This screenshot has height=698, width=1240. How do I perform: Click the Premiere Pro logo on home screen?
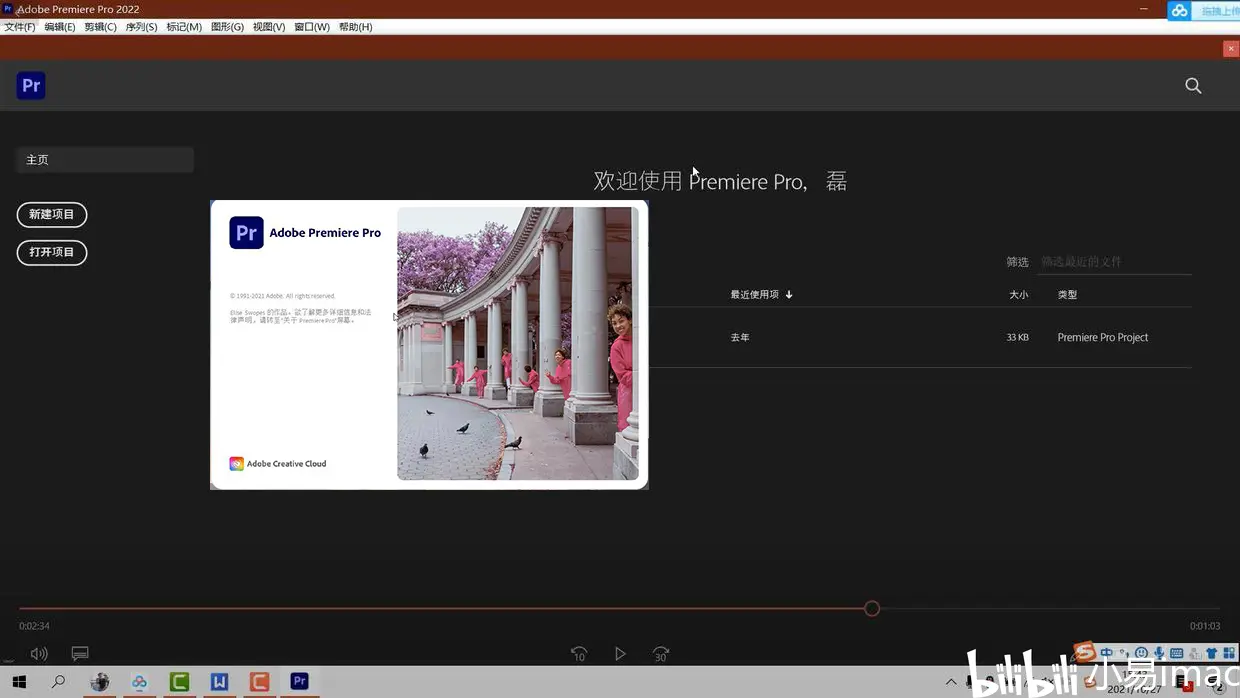pyautogui.click(x=31, y=86)
